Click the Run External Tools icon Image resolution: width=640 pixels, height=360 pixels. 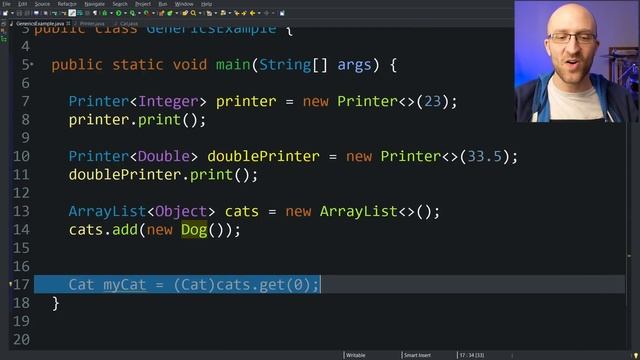(146, 13)
